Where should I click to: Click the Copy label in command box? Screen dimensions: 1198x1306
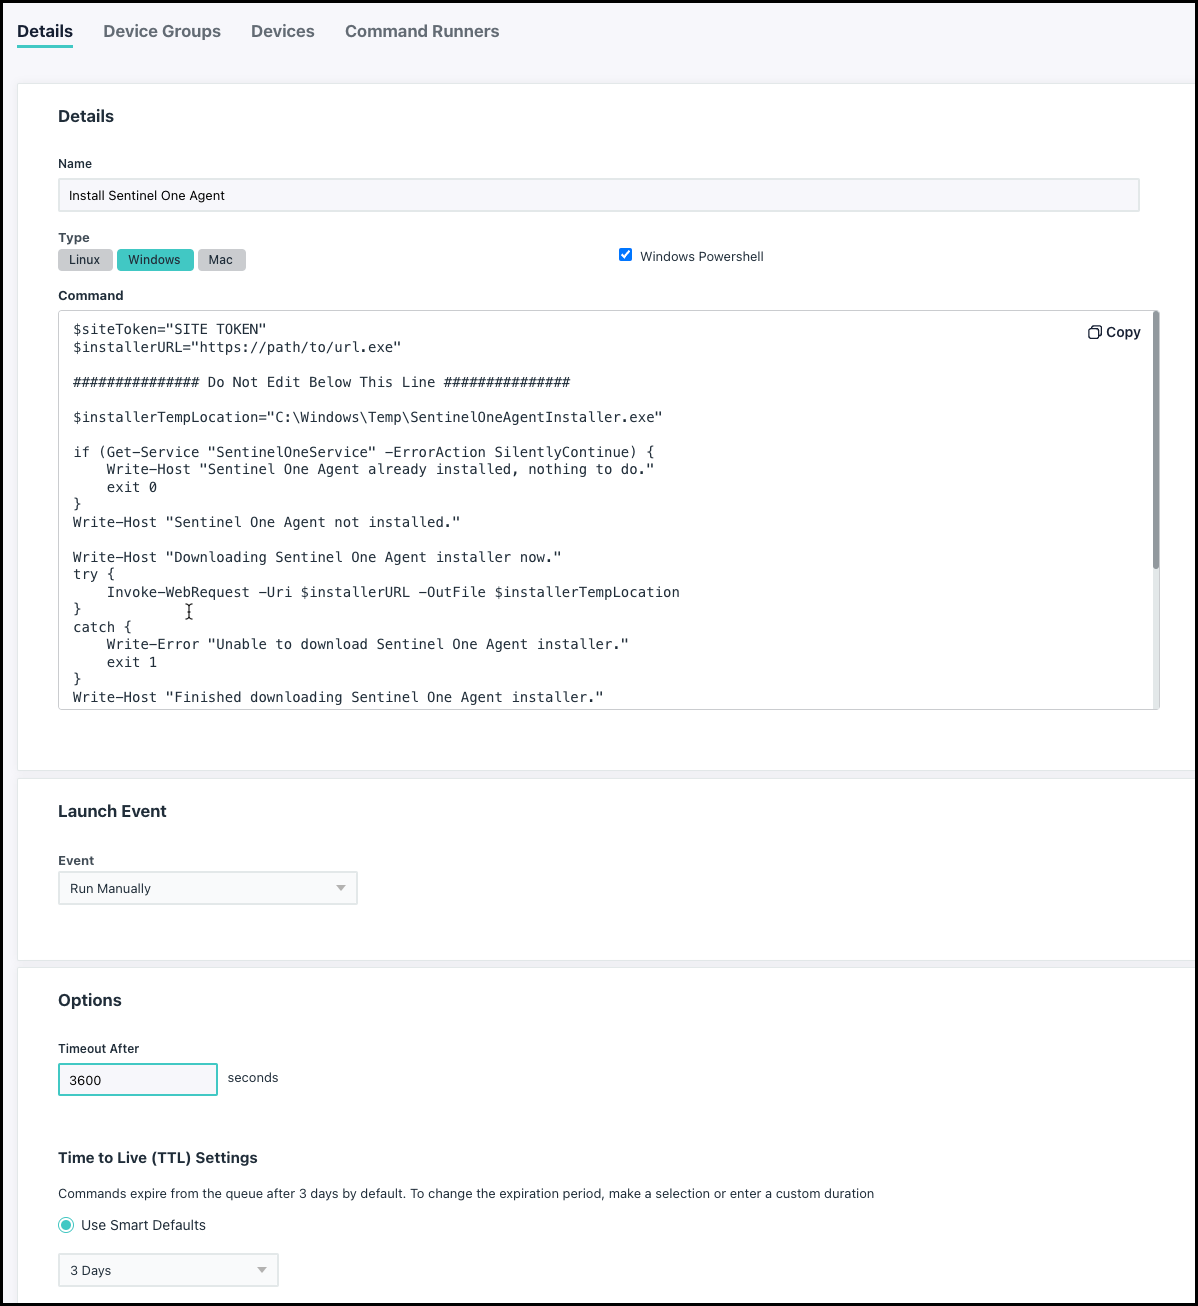(x=1123, y=332)
